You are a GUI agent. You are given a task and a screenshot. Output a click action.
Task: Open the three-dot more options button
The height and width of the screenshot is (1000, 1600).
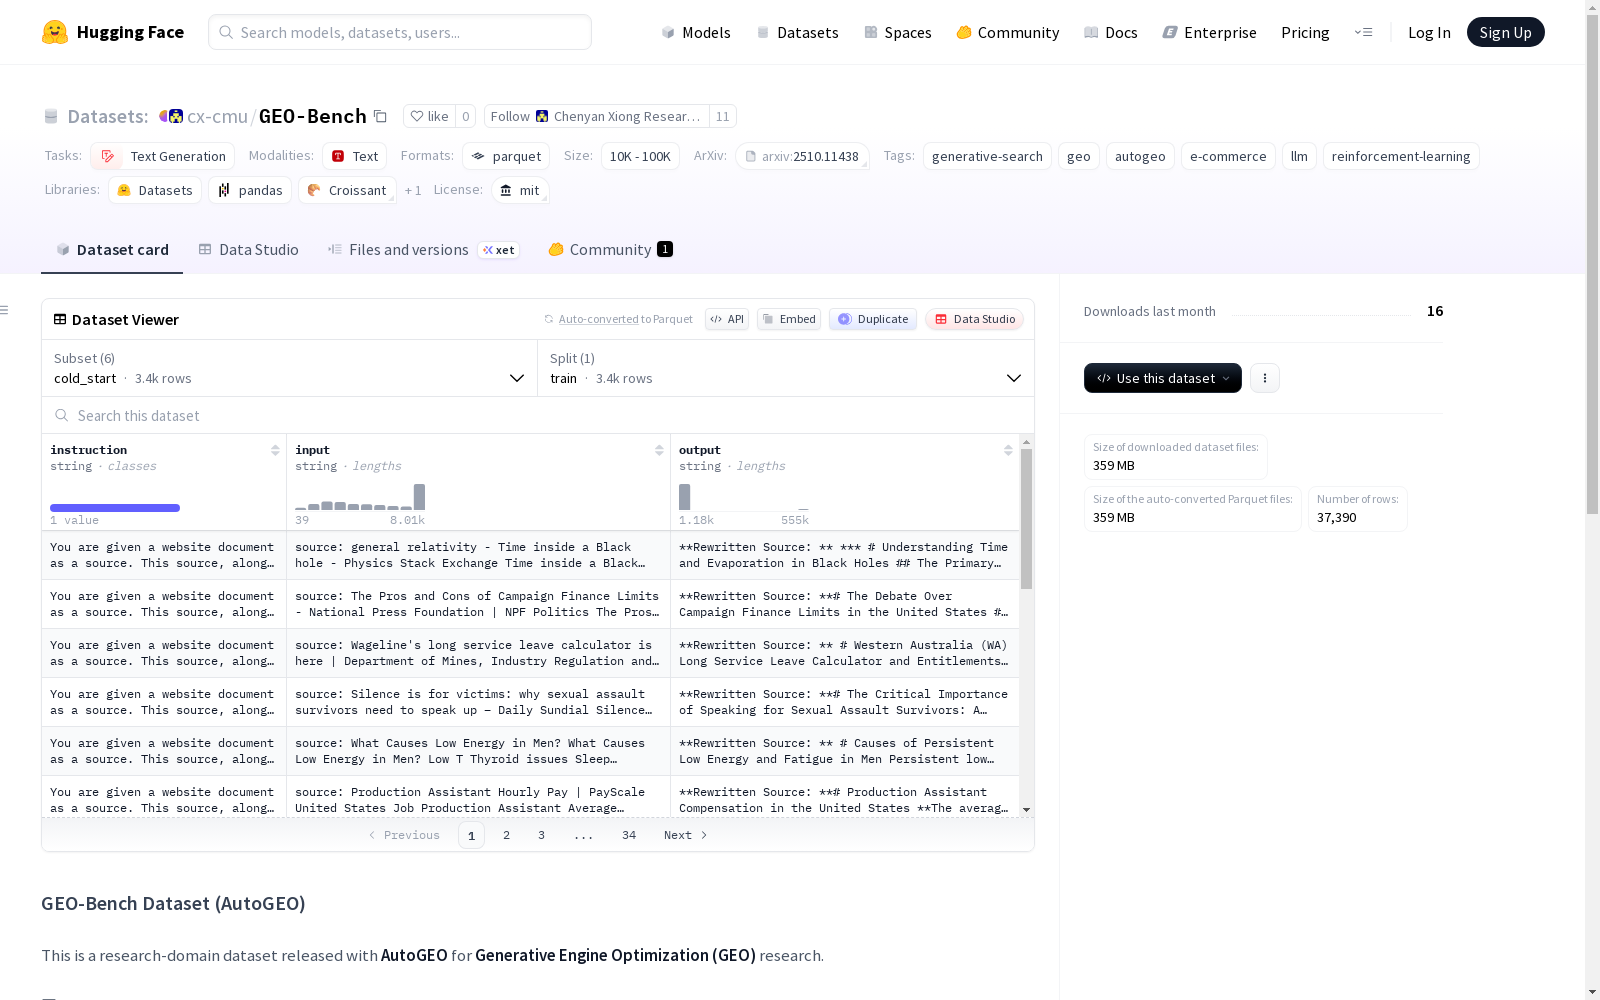[1265, 378]
